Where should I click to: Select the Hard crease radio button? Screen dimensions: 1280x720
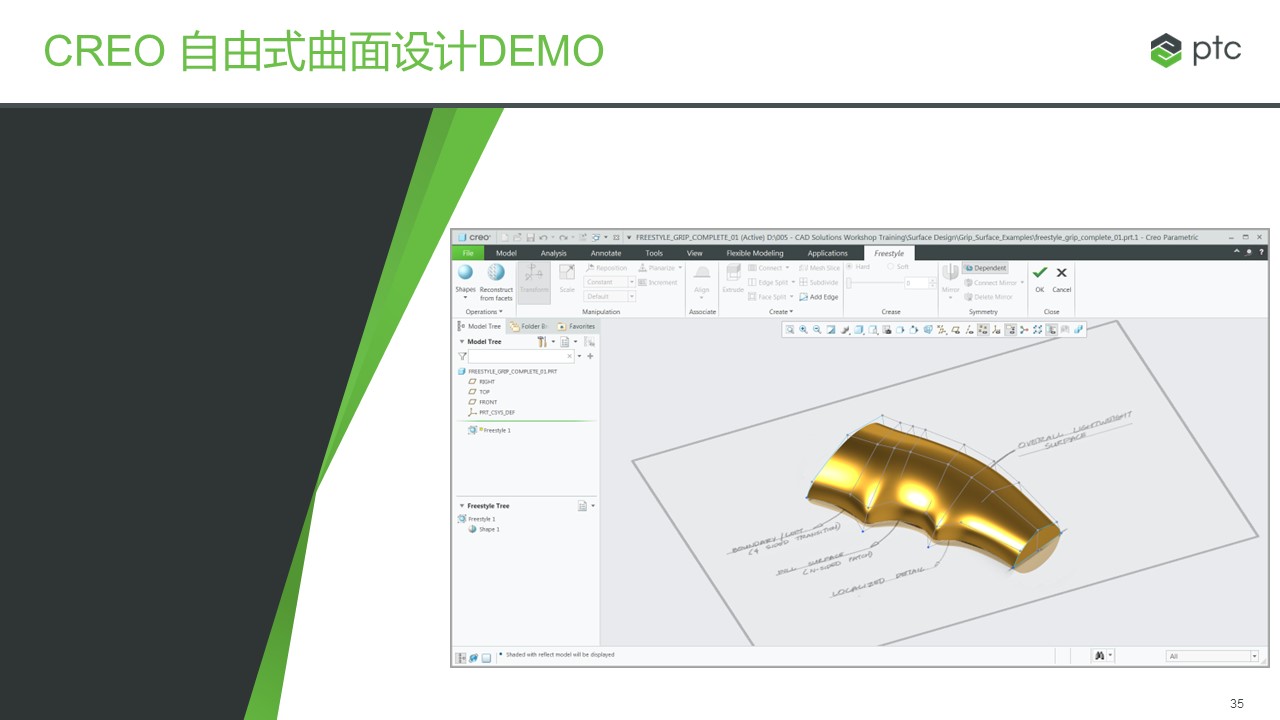click(858, 267)
